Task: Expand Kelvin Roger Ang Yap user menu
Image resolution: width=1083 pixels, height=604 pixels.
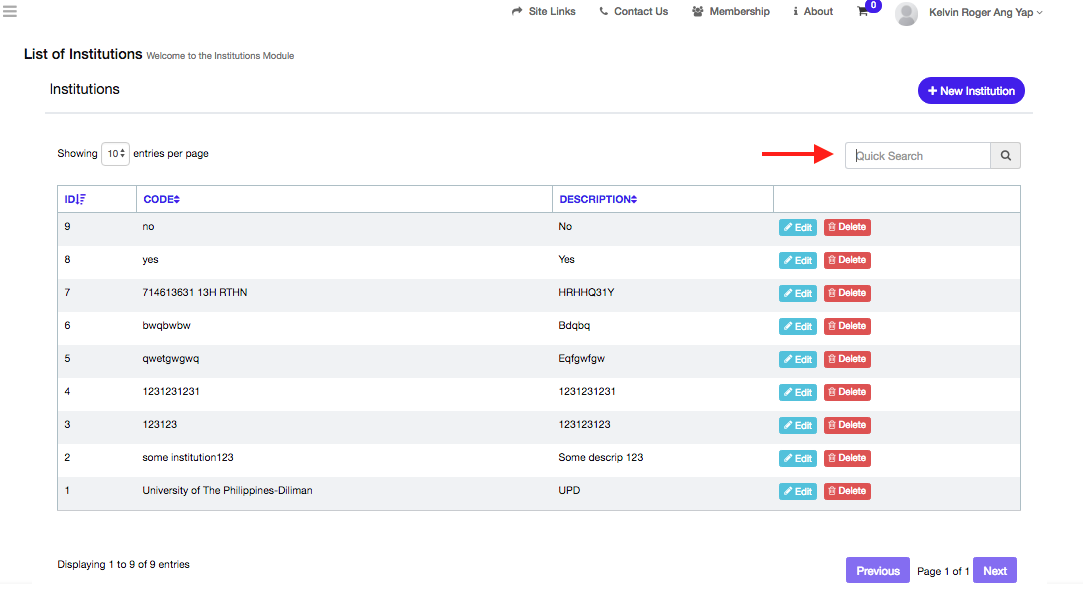Action: coord(985,12)
